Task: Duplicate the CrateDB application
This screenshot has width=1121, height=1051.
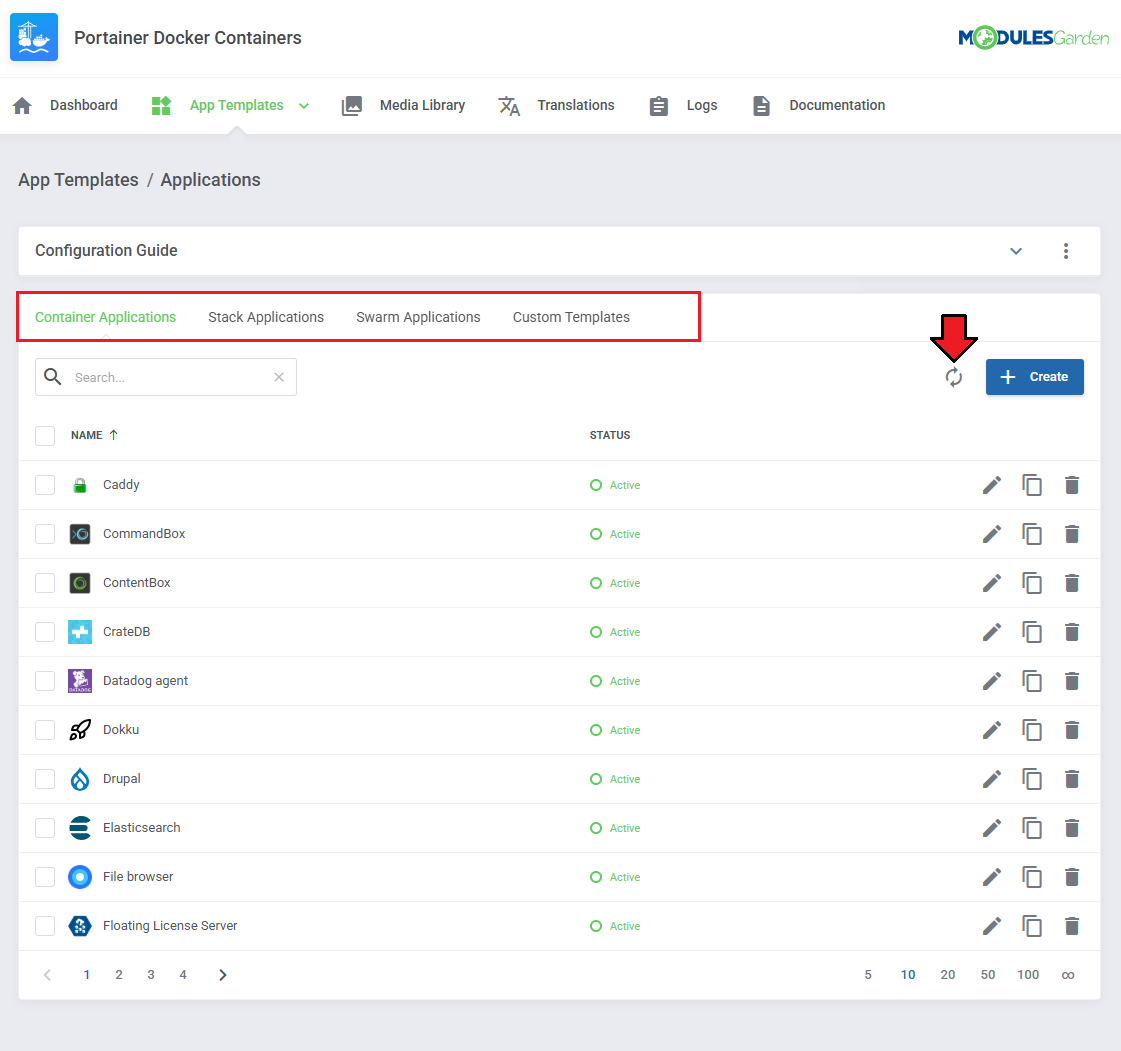Action: [x=1032, y=632]
